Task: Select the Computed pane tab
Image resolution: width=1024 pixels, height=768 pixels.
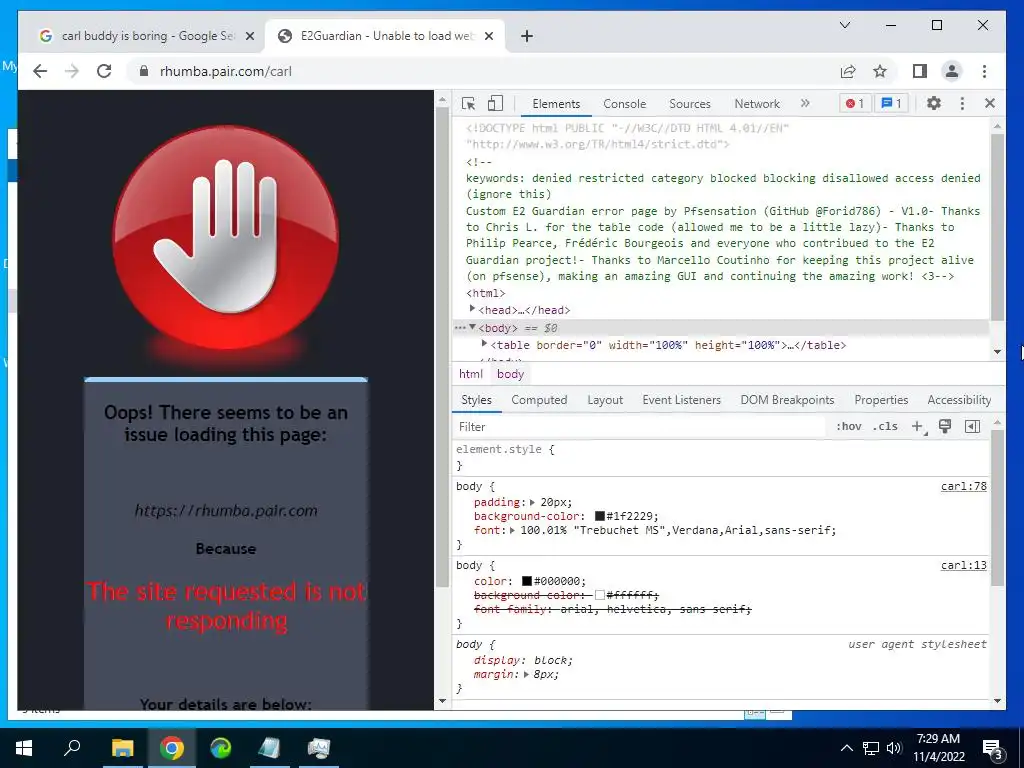Action: pyautogui.click(x=539, y=400)
